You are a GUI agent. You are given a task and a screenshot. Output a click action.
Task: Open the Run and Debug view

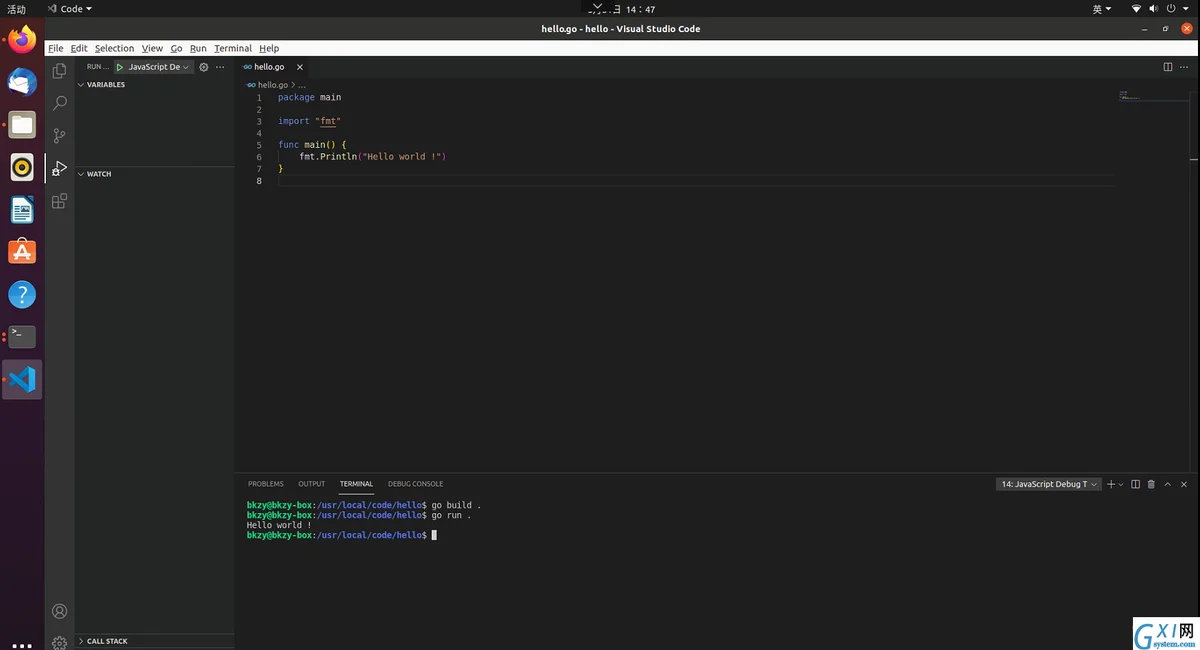pos(59,168)
